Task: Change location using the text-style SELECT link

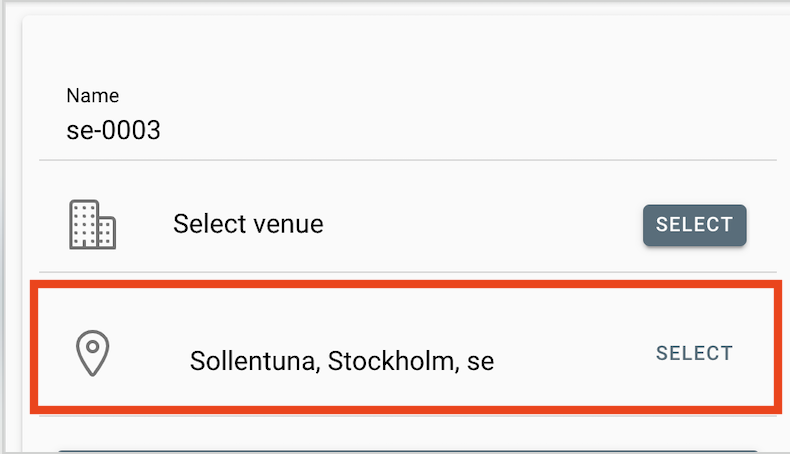Action: coord(694,353)
